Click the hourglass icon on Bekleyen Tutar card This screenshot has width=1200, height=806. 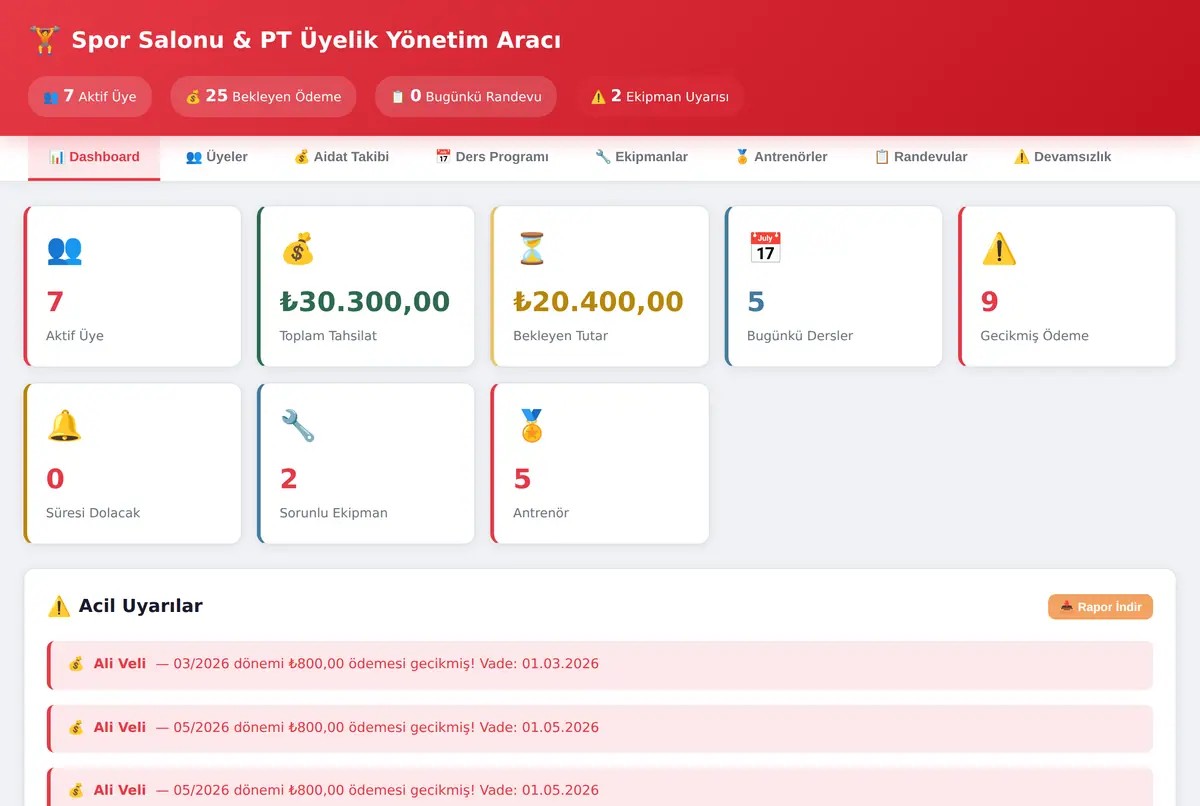coord(531,249)
